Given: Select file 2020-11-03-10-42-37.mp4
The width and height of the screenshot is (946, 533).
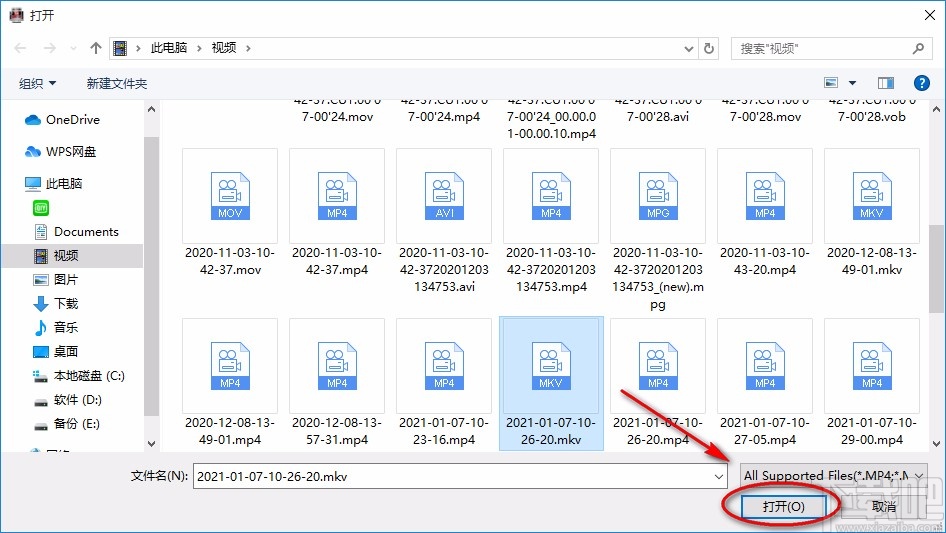Looking at the screenshot, I should point(337,213).
